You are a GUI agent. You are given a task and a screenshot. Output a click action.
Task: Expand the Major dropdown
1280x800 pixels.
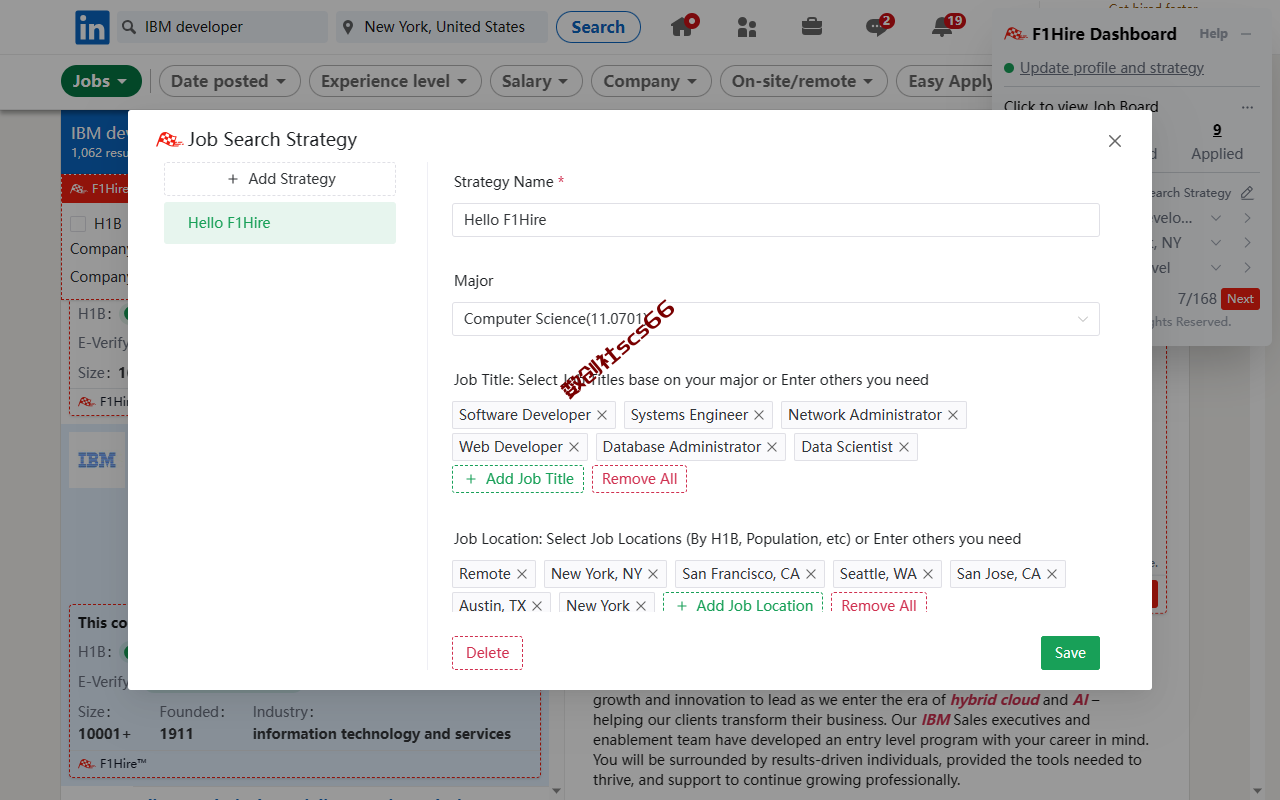[776, 319]
